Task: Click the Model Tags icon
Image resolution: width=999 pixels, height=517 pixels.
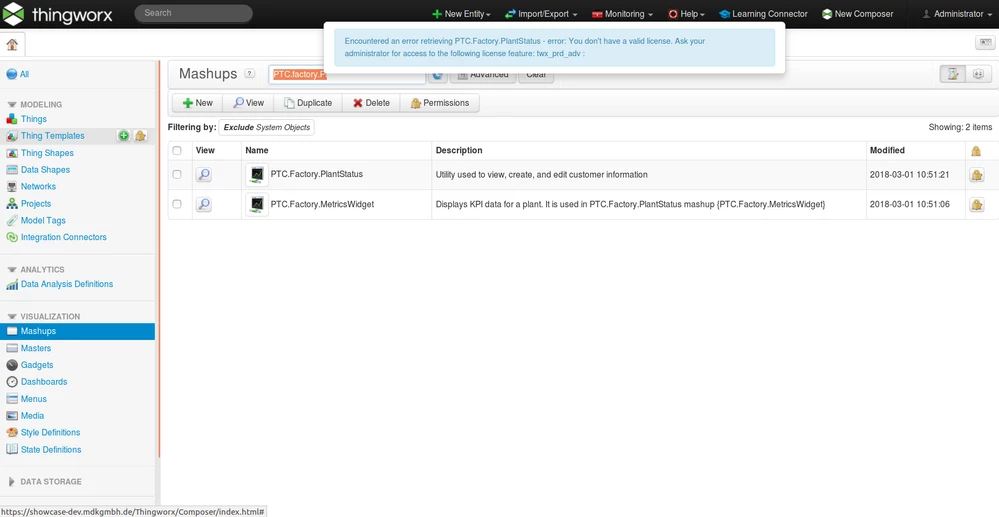Action: tap(11, 221)
